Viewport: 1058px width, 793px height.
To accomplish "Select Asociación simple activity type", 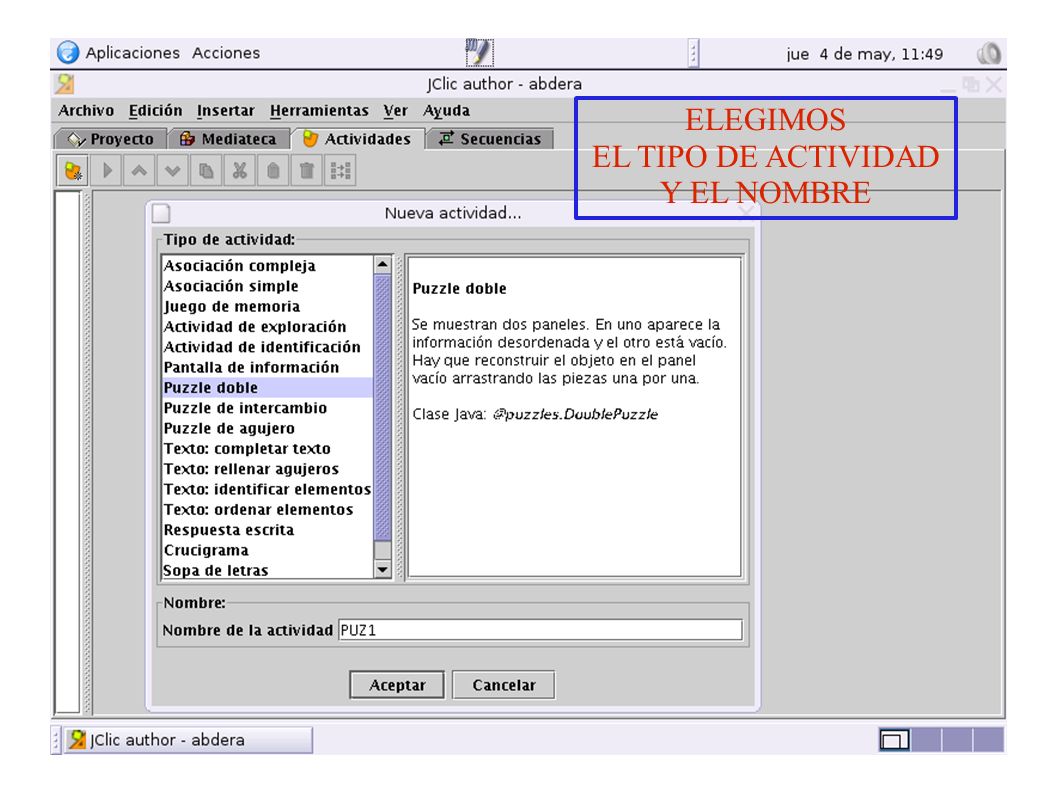I will [267, 286].
